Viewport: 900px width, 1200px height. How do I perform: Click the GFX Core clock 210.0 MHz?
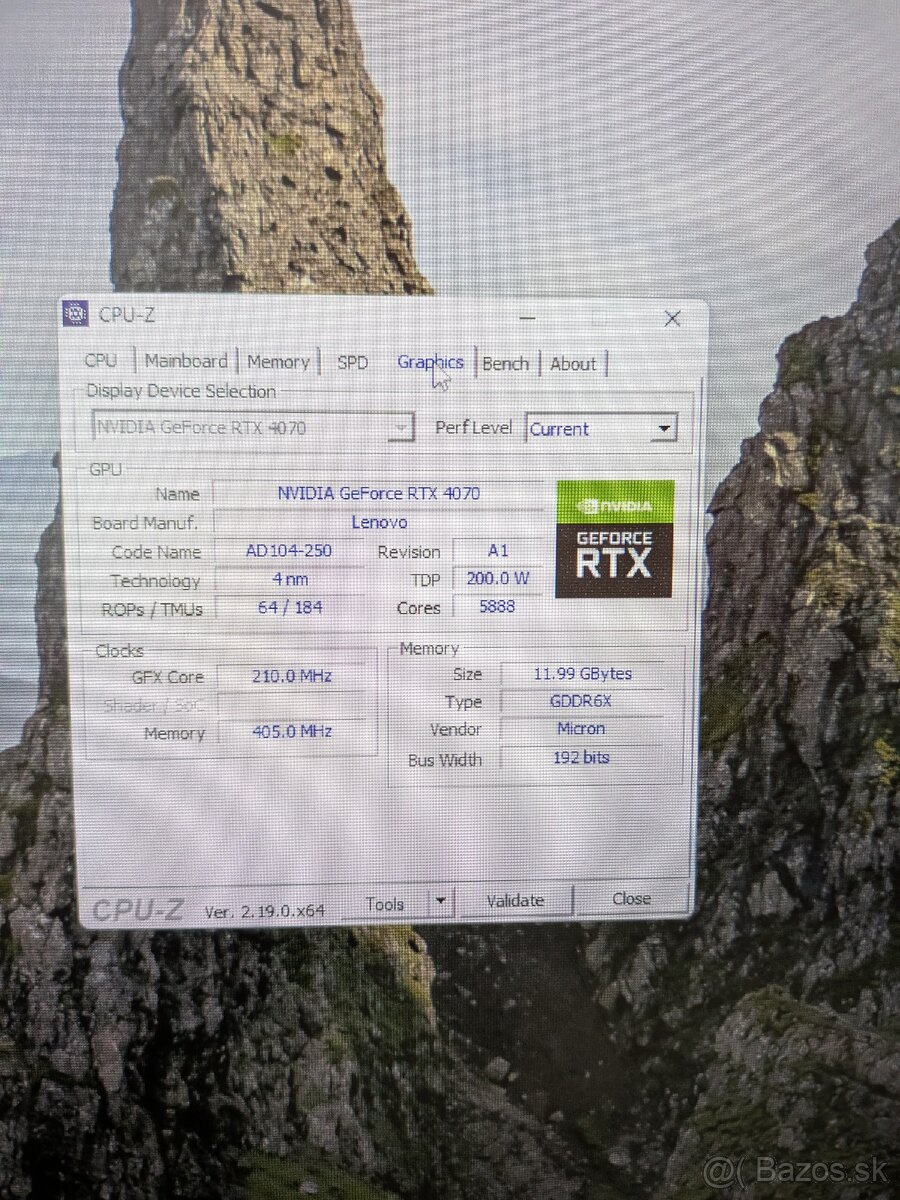[x=292, y=676]
